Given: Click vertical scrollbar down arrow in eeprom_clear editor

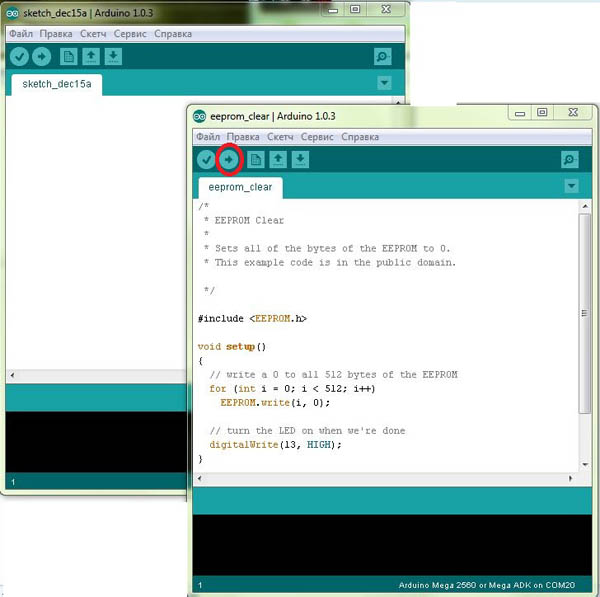Looking at the screenshot, I should tap(585, 465).
